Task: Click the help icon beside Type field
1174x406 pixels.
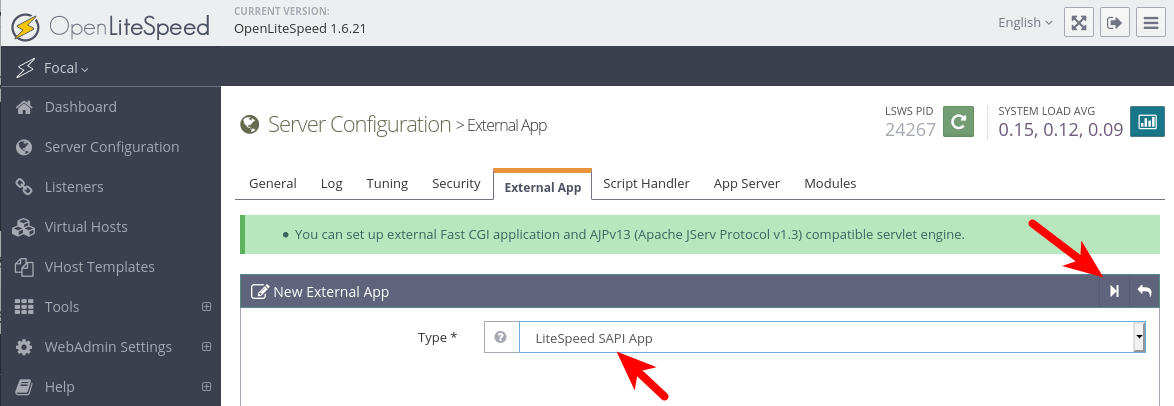Action: (x=501, y=338)
